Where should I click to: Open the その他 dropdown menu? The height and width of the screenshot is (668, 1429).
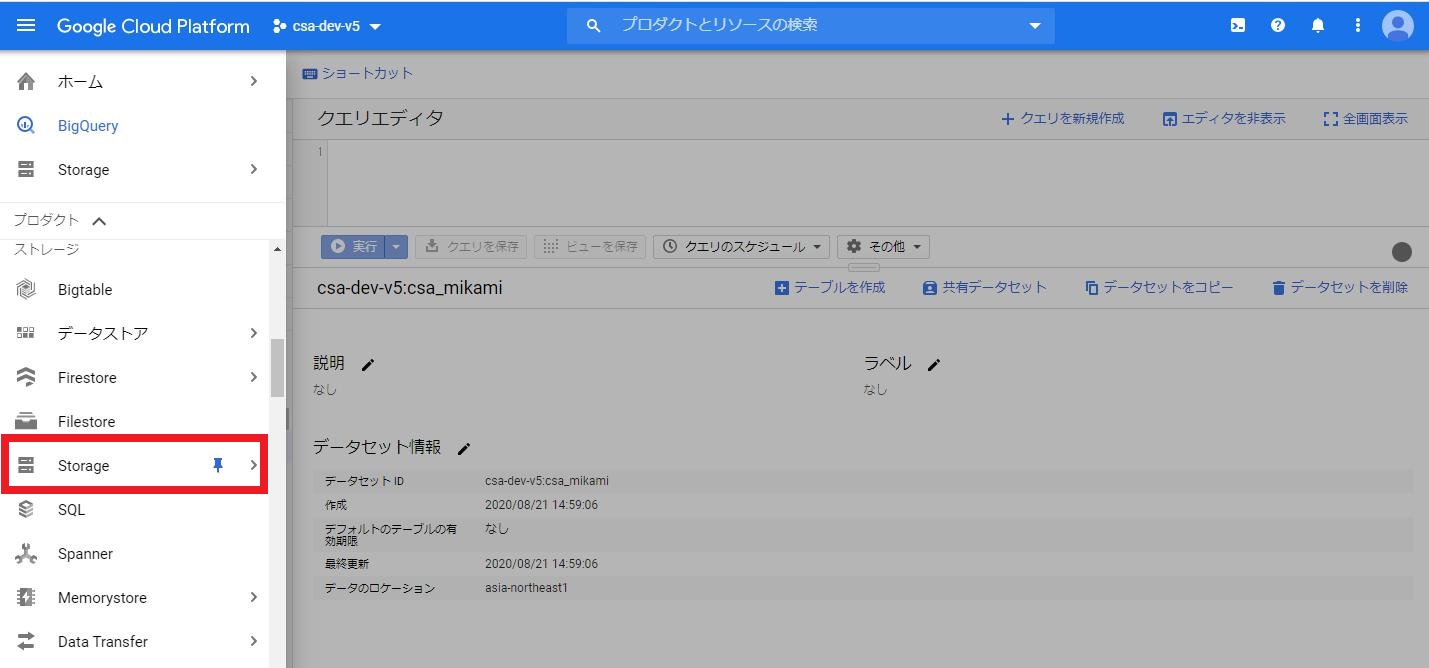click(x=882, y=246)
